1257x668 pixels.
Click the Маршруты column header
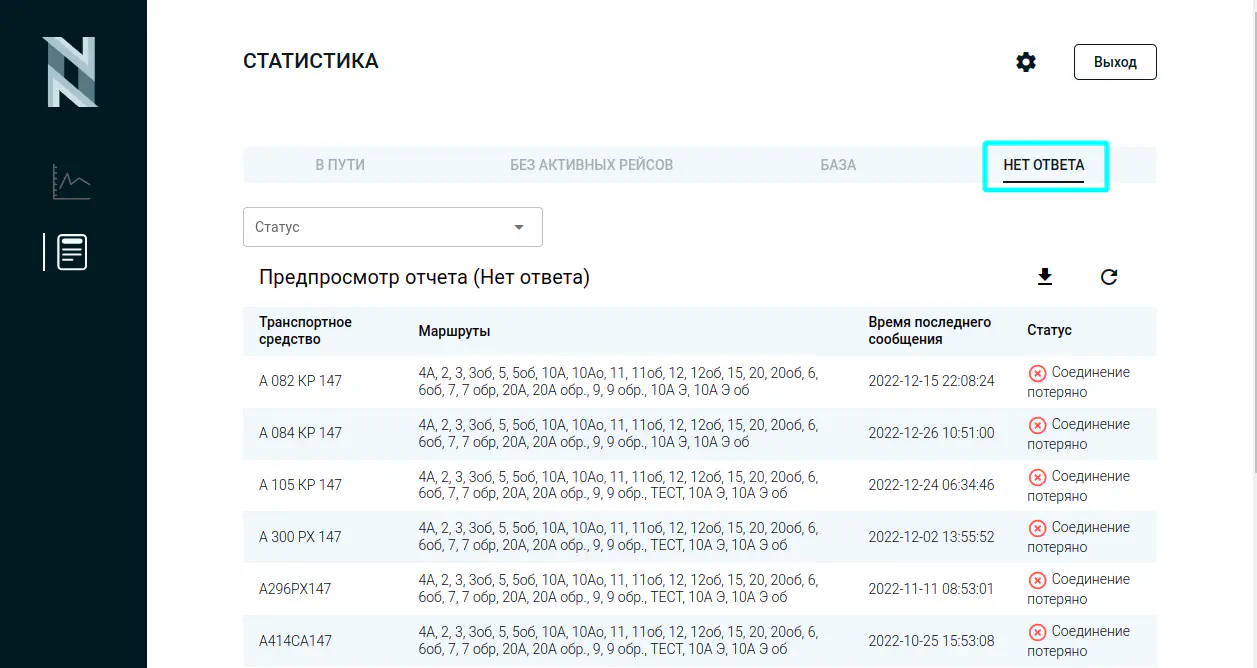click(x=454, y=331)
